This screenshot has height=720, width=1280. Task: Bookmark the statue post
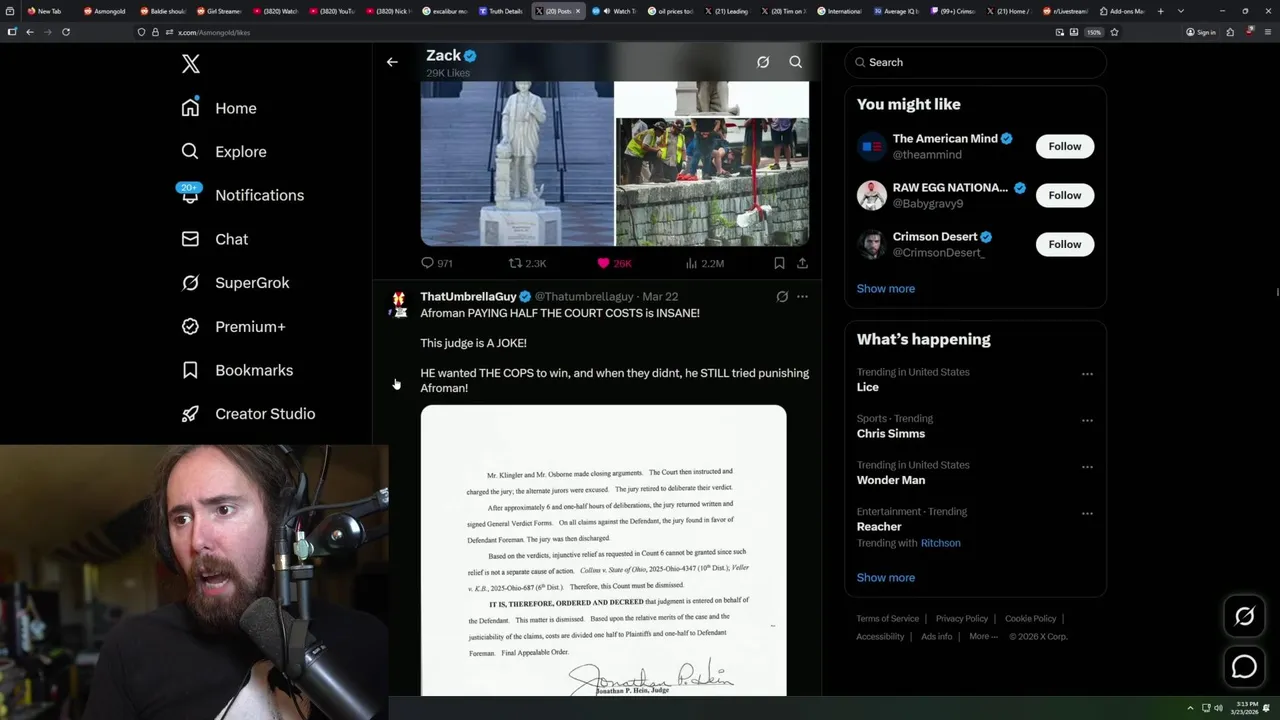[x=779, y=263]
